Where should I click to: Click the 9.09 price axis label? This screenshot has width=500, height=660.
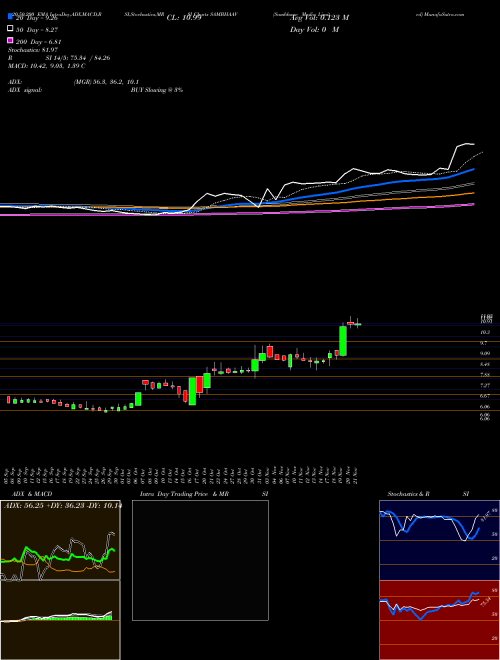coord(485,354)
